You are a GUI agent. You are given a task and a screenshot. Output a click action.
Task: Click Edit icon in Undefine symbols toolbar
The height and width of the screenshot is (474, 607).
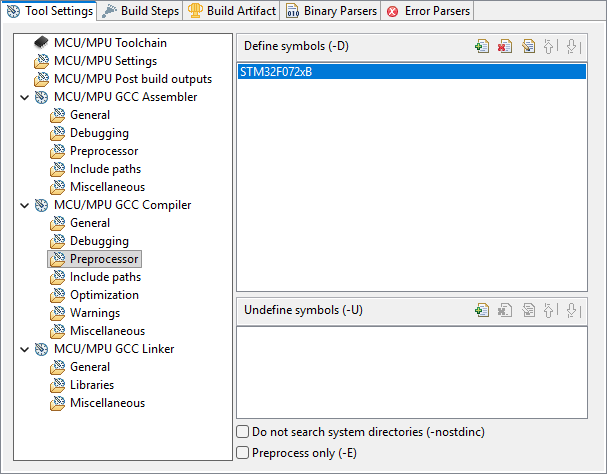[528, 310]
